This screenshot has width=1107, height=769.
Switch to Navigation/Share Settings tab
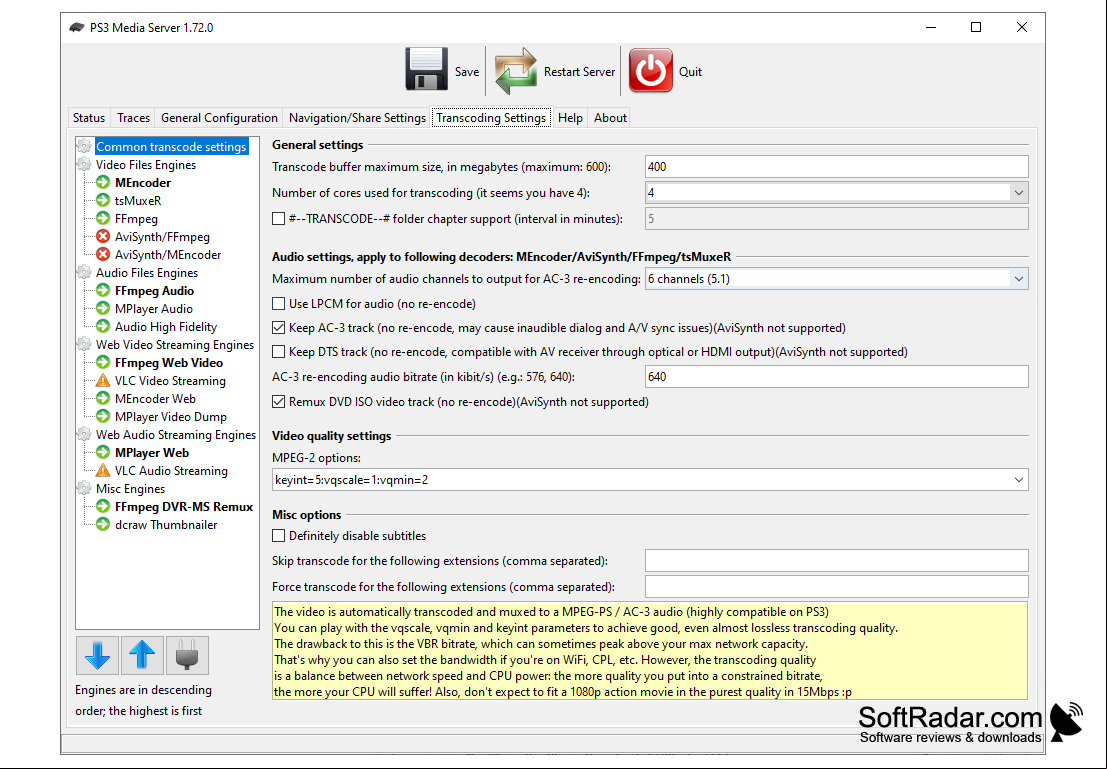point(357,118)
